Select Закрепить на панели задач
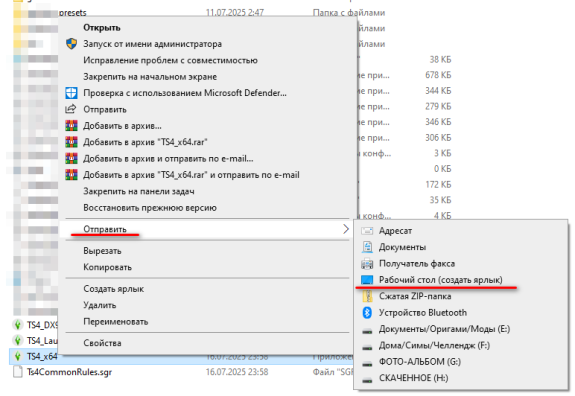Viewport: 575px width, 396px height. click(139, 191)
